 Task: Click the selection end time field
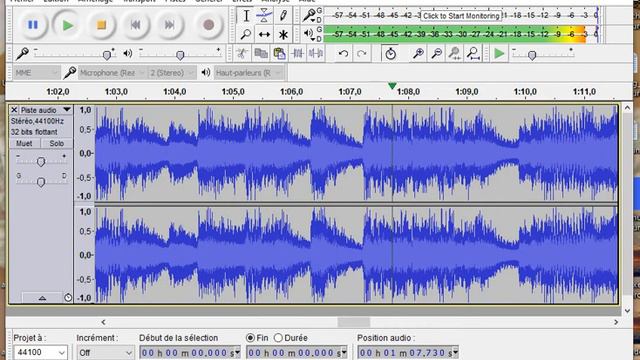tap(297, 353)
